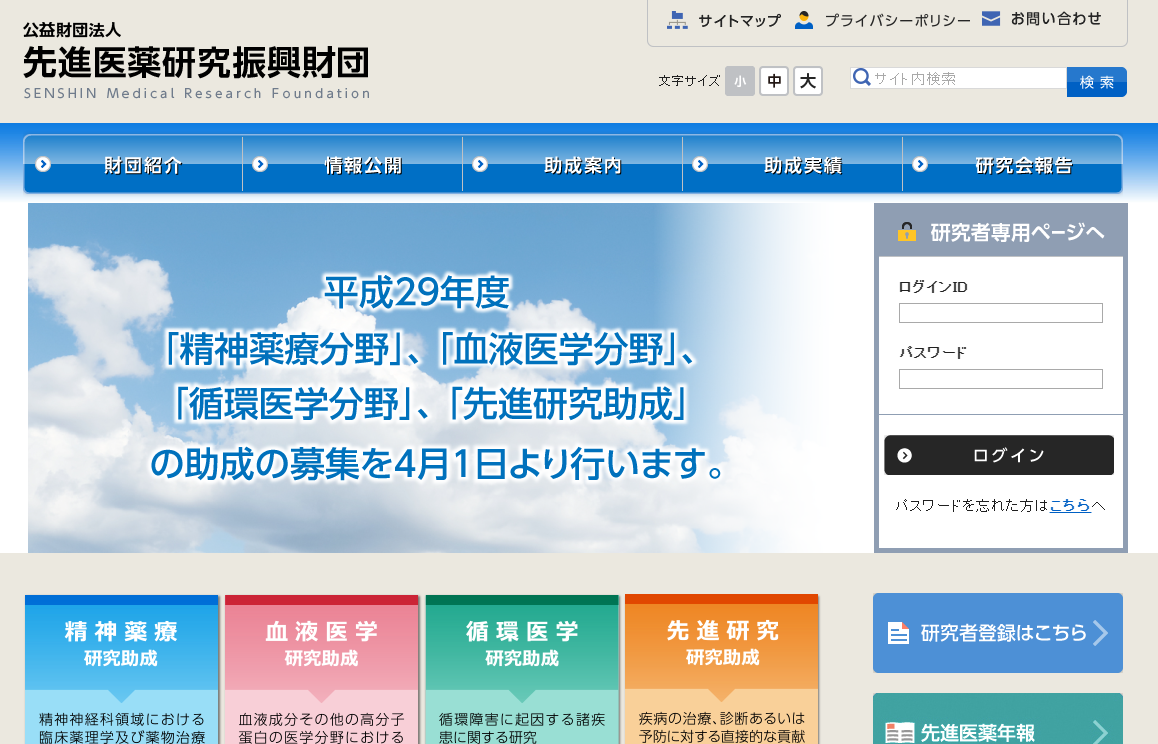1158x744 pixels.
Task: Click arrow bullet next to 研究会報告
Action: click(919, 164)
